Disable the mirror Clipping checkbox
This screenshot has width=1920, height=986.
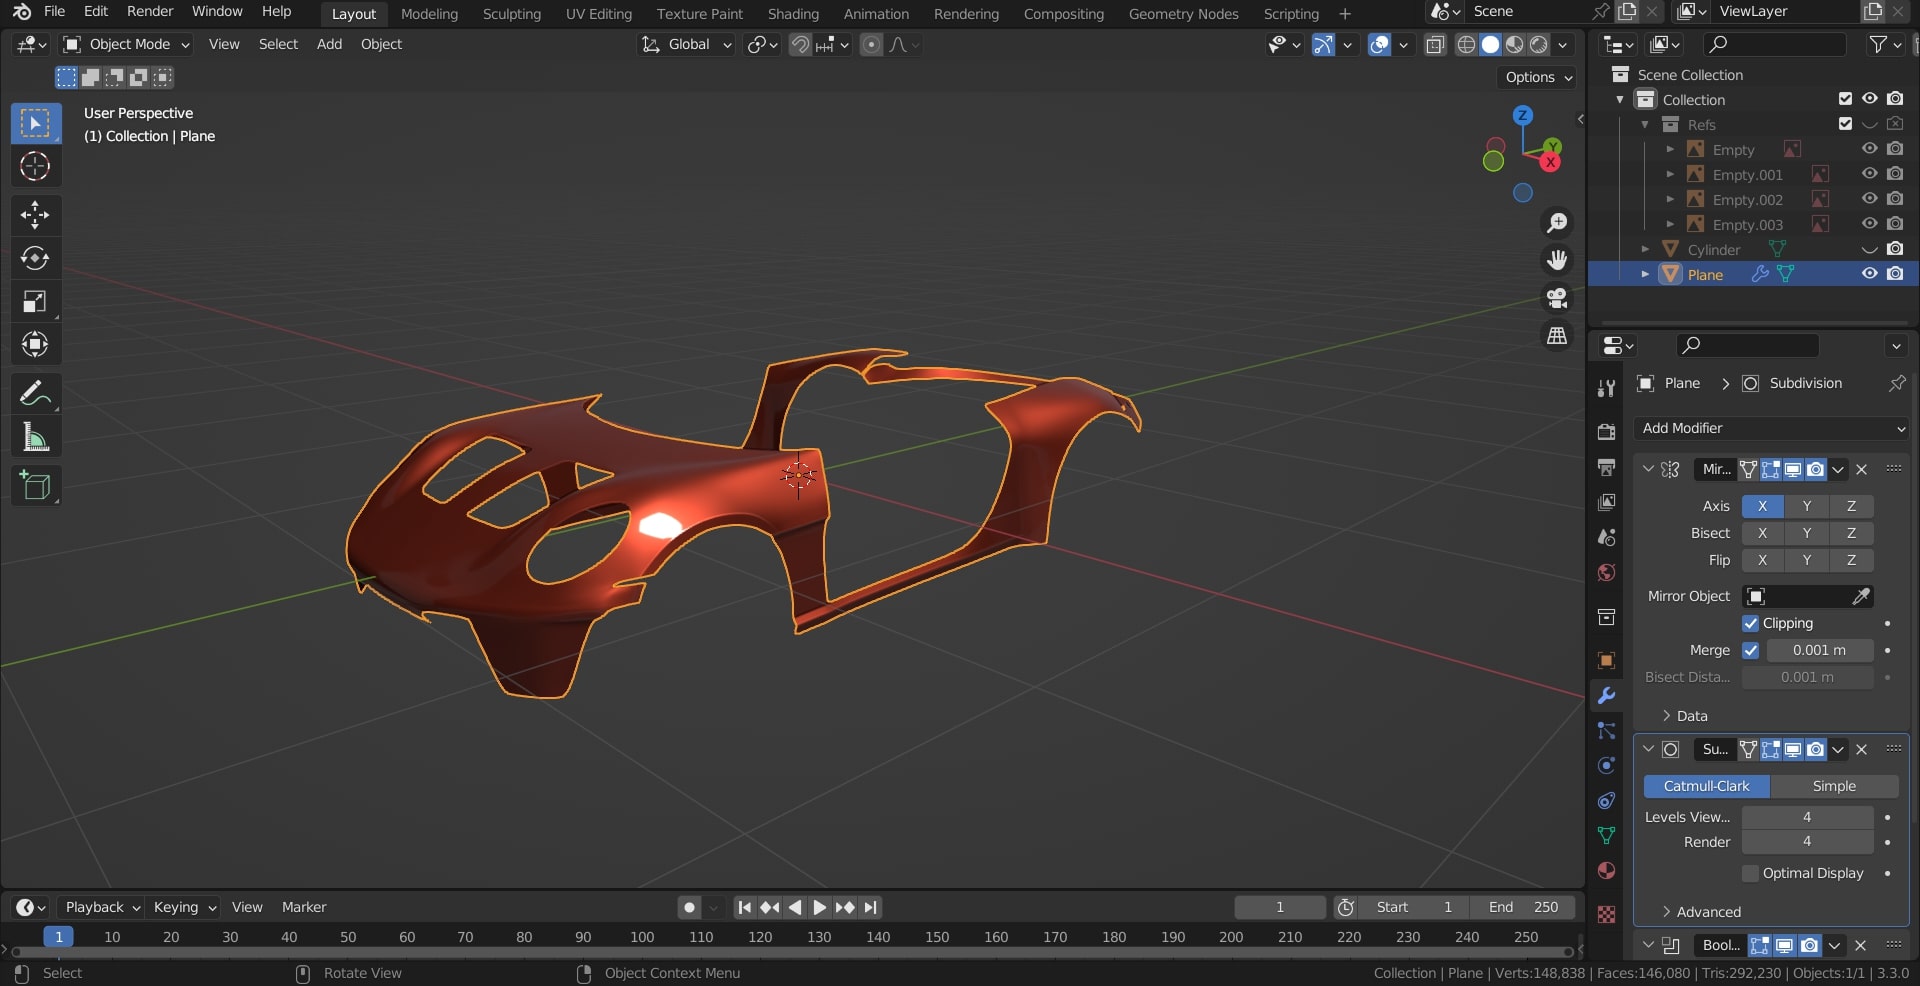(1751, 623)
